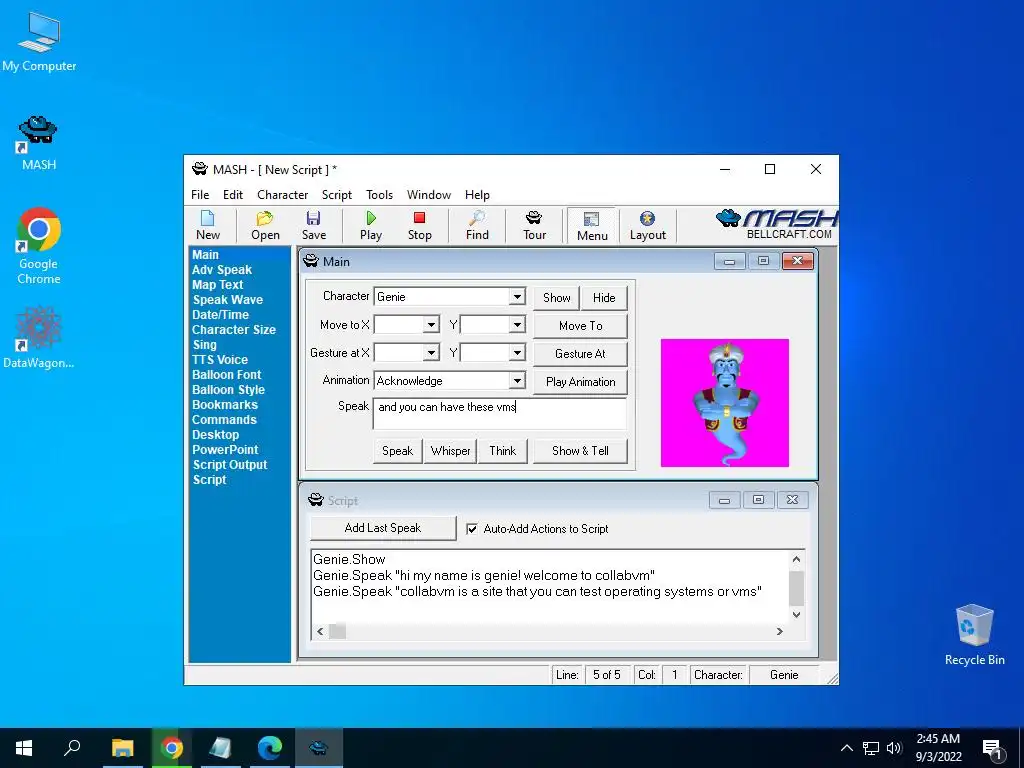Select Character Size in the left panel
This screenshot has height=768, width=1024.
click(233, 330)
